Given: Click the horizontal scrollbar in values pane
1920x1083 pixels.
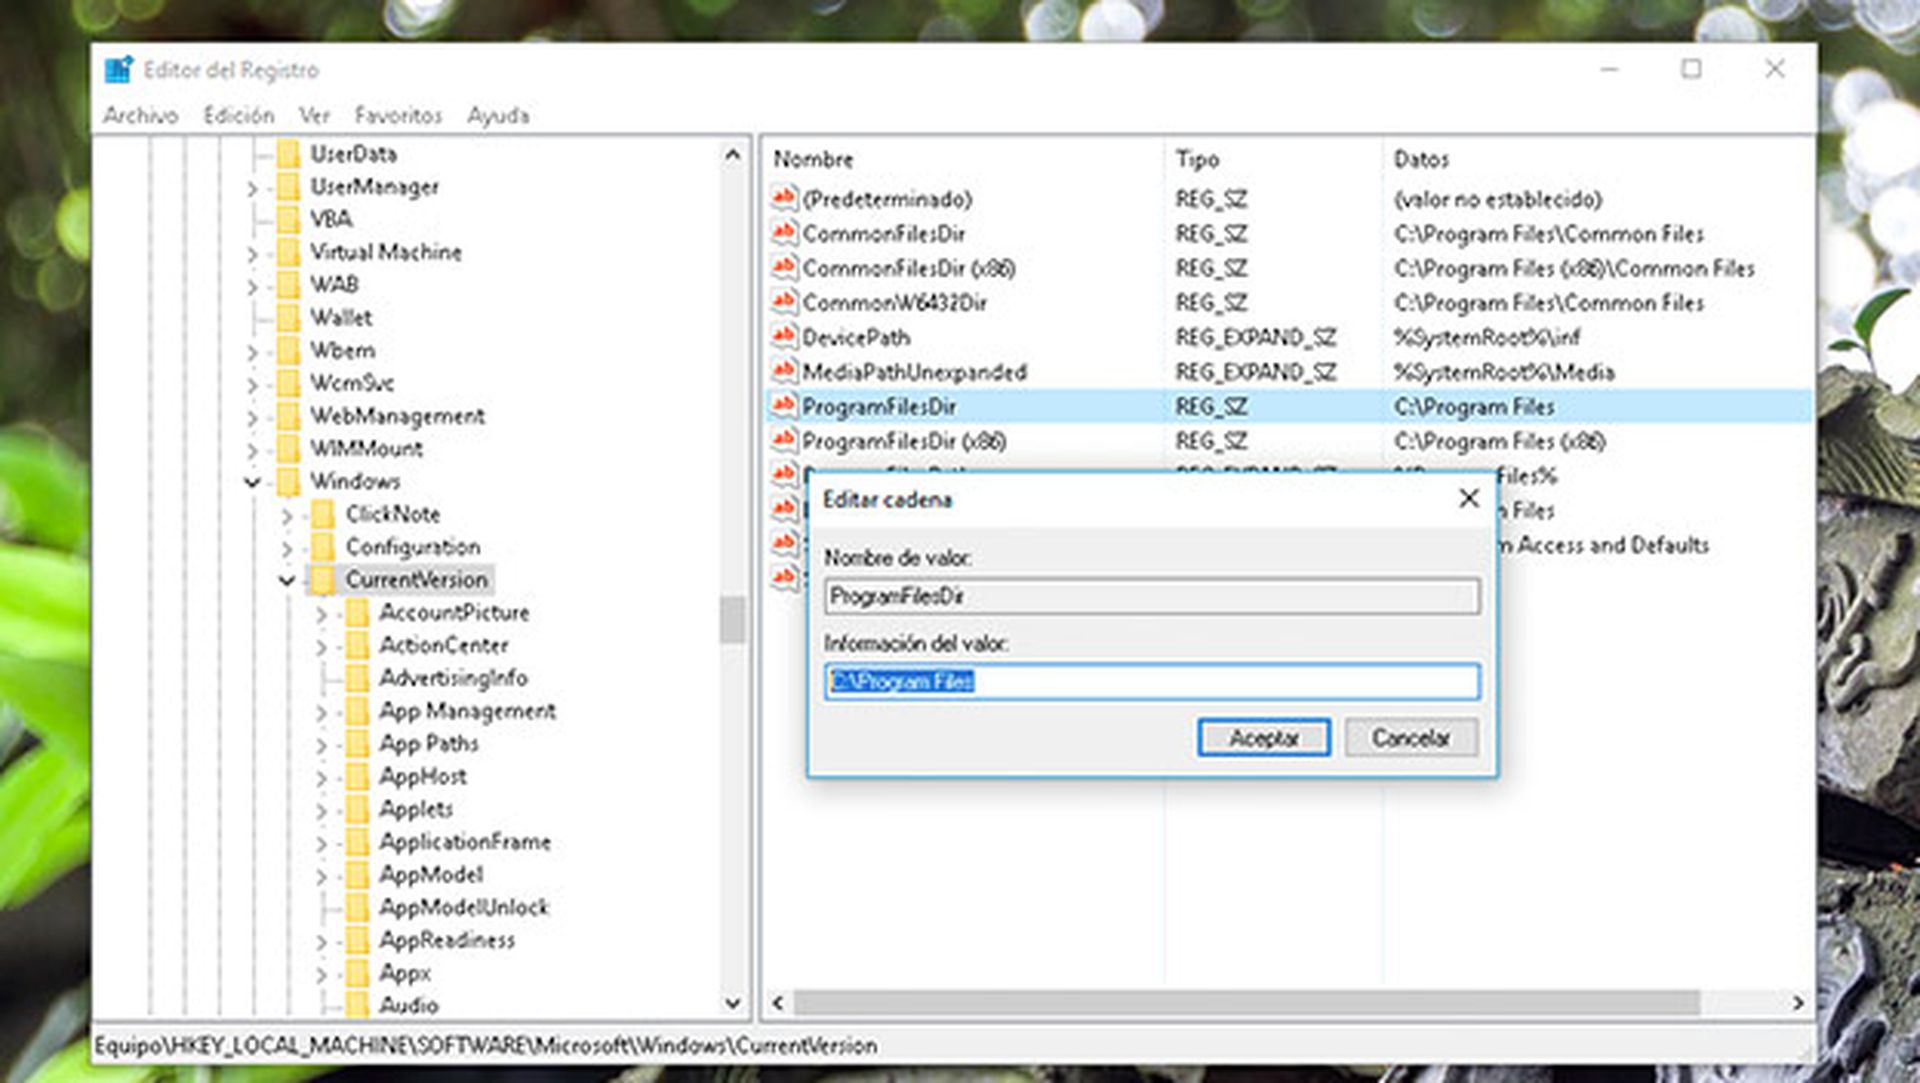Looking at the screenshot, I should pyautogui.click(x=1245, y=1002).
